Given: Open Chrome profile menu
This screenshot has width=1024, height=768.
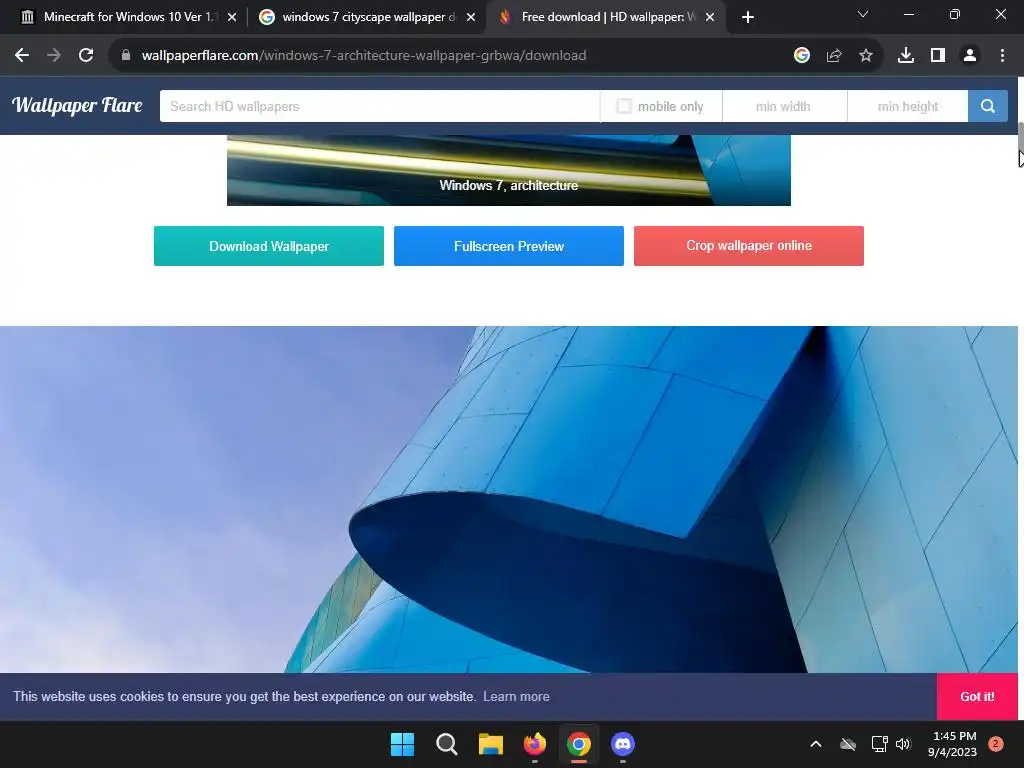Looking at the screenshot, I should [970, 56].
